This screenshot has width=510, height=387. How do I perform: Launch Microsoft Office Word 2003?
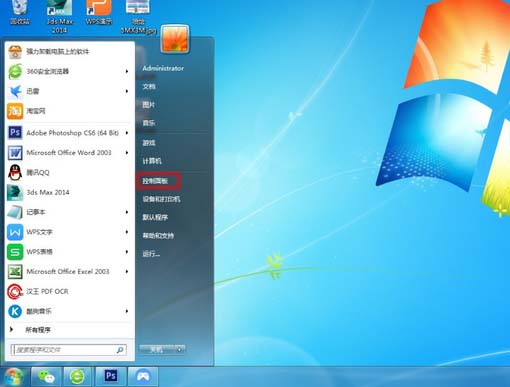[68, 153]
